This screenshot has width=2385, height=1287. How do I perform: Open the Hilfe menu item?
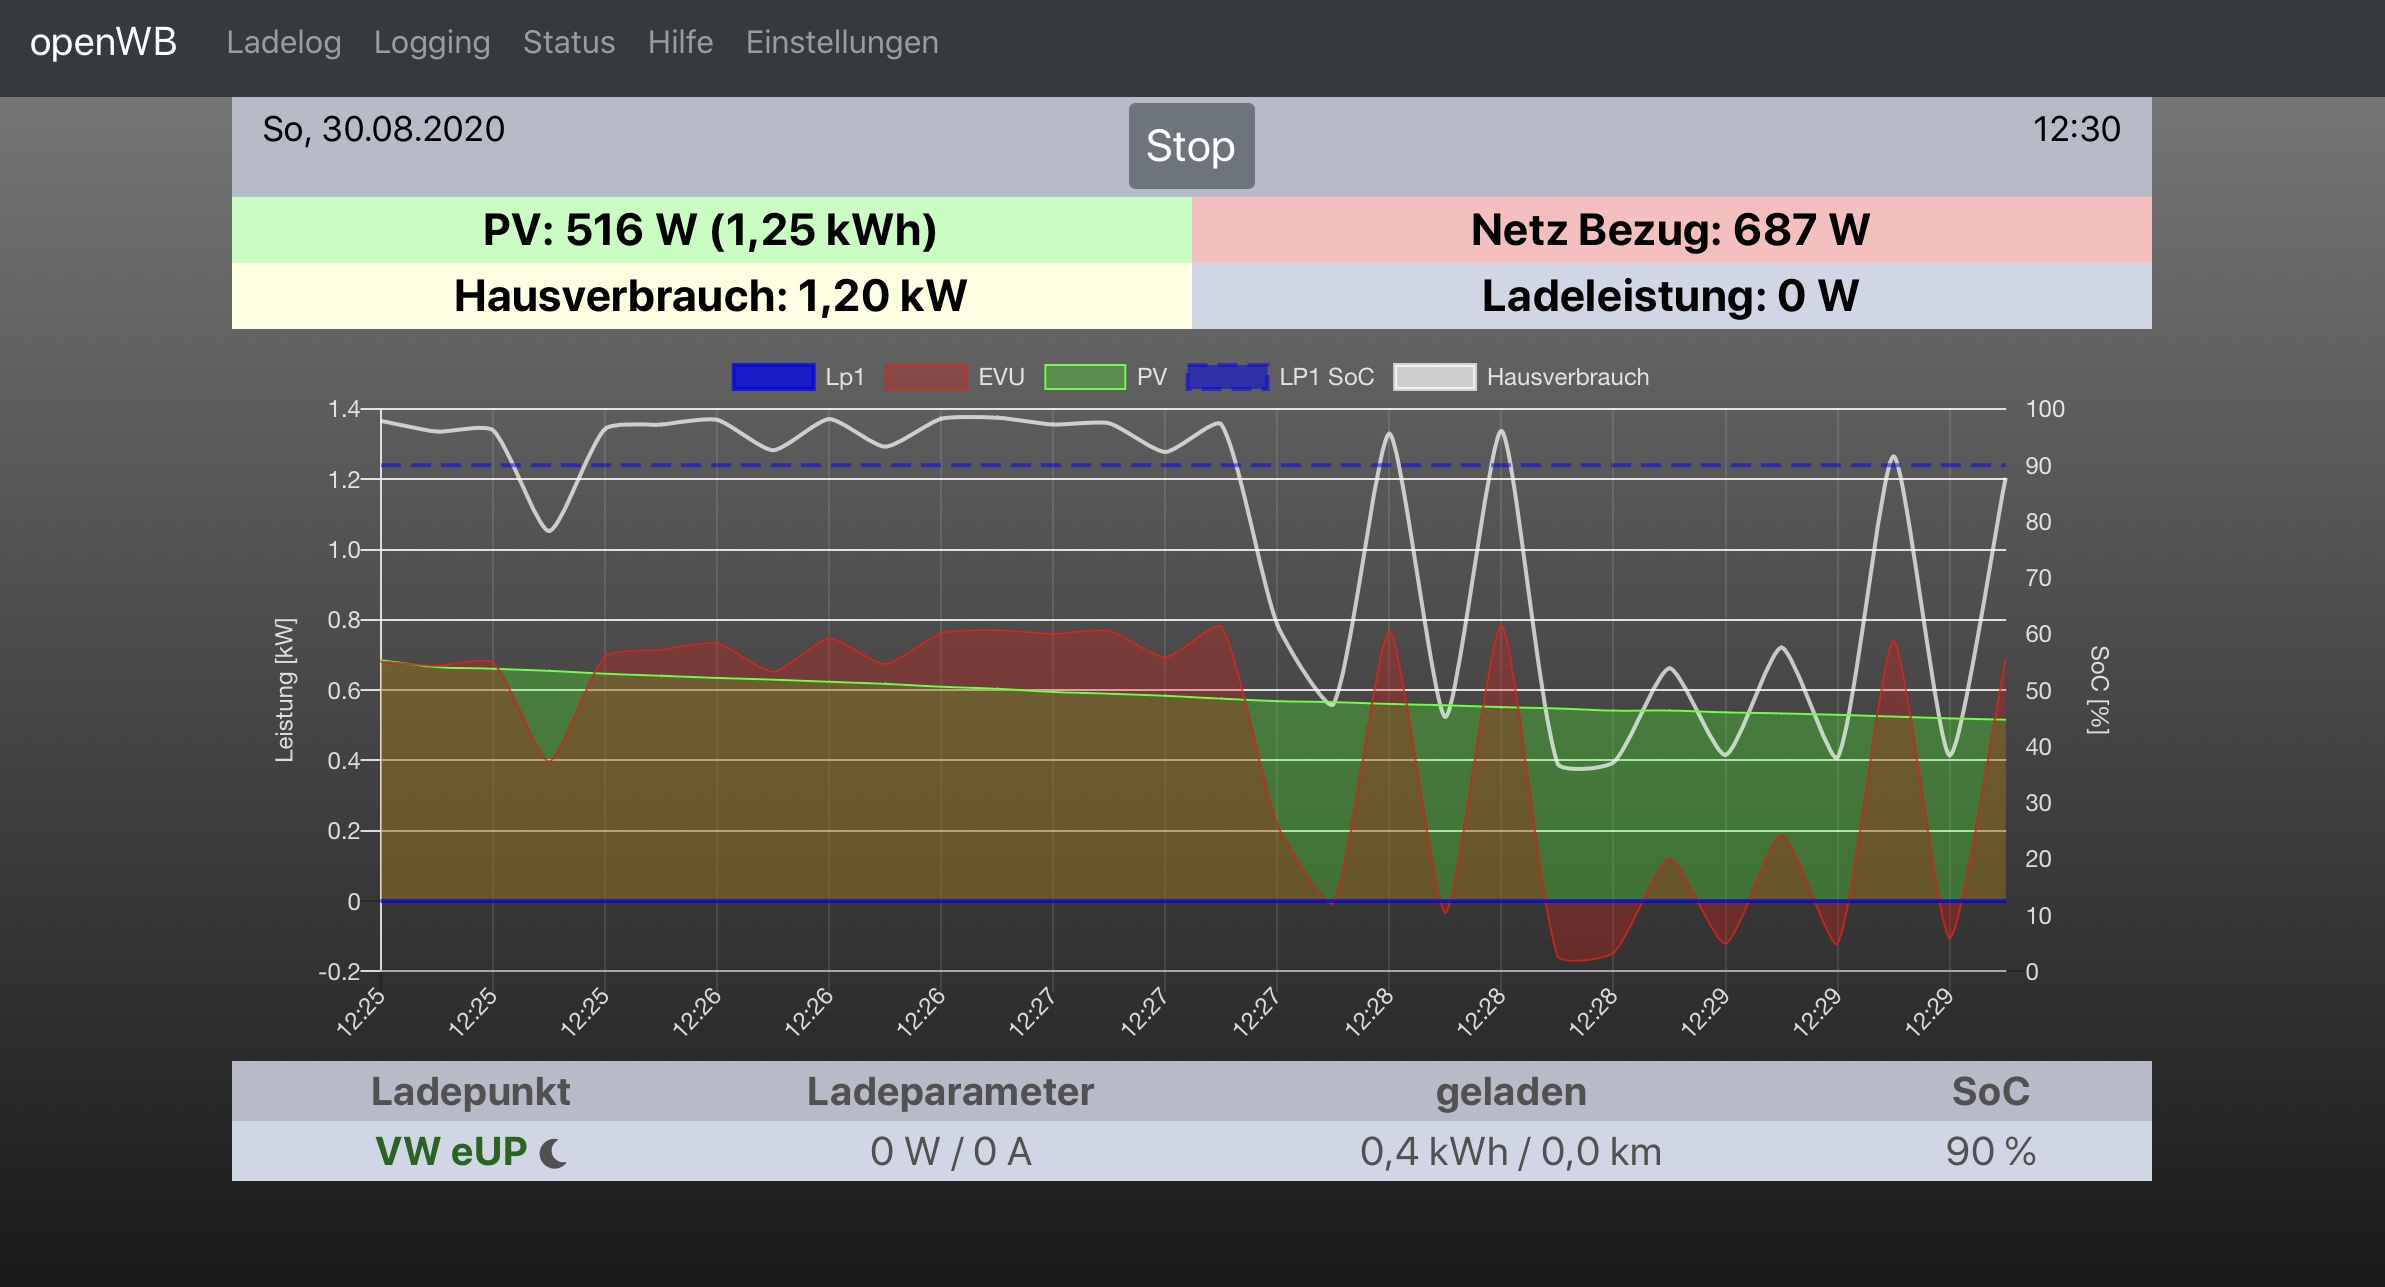coord(680,42)
